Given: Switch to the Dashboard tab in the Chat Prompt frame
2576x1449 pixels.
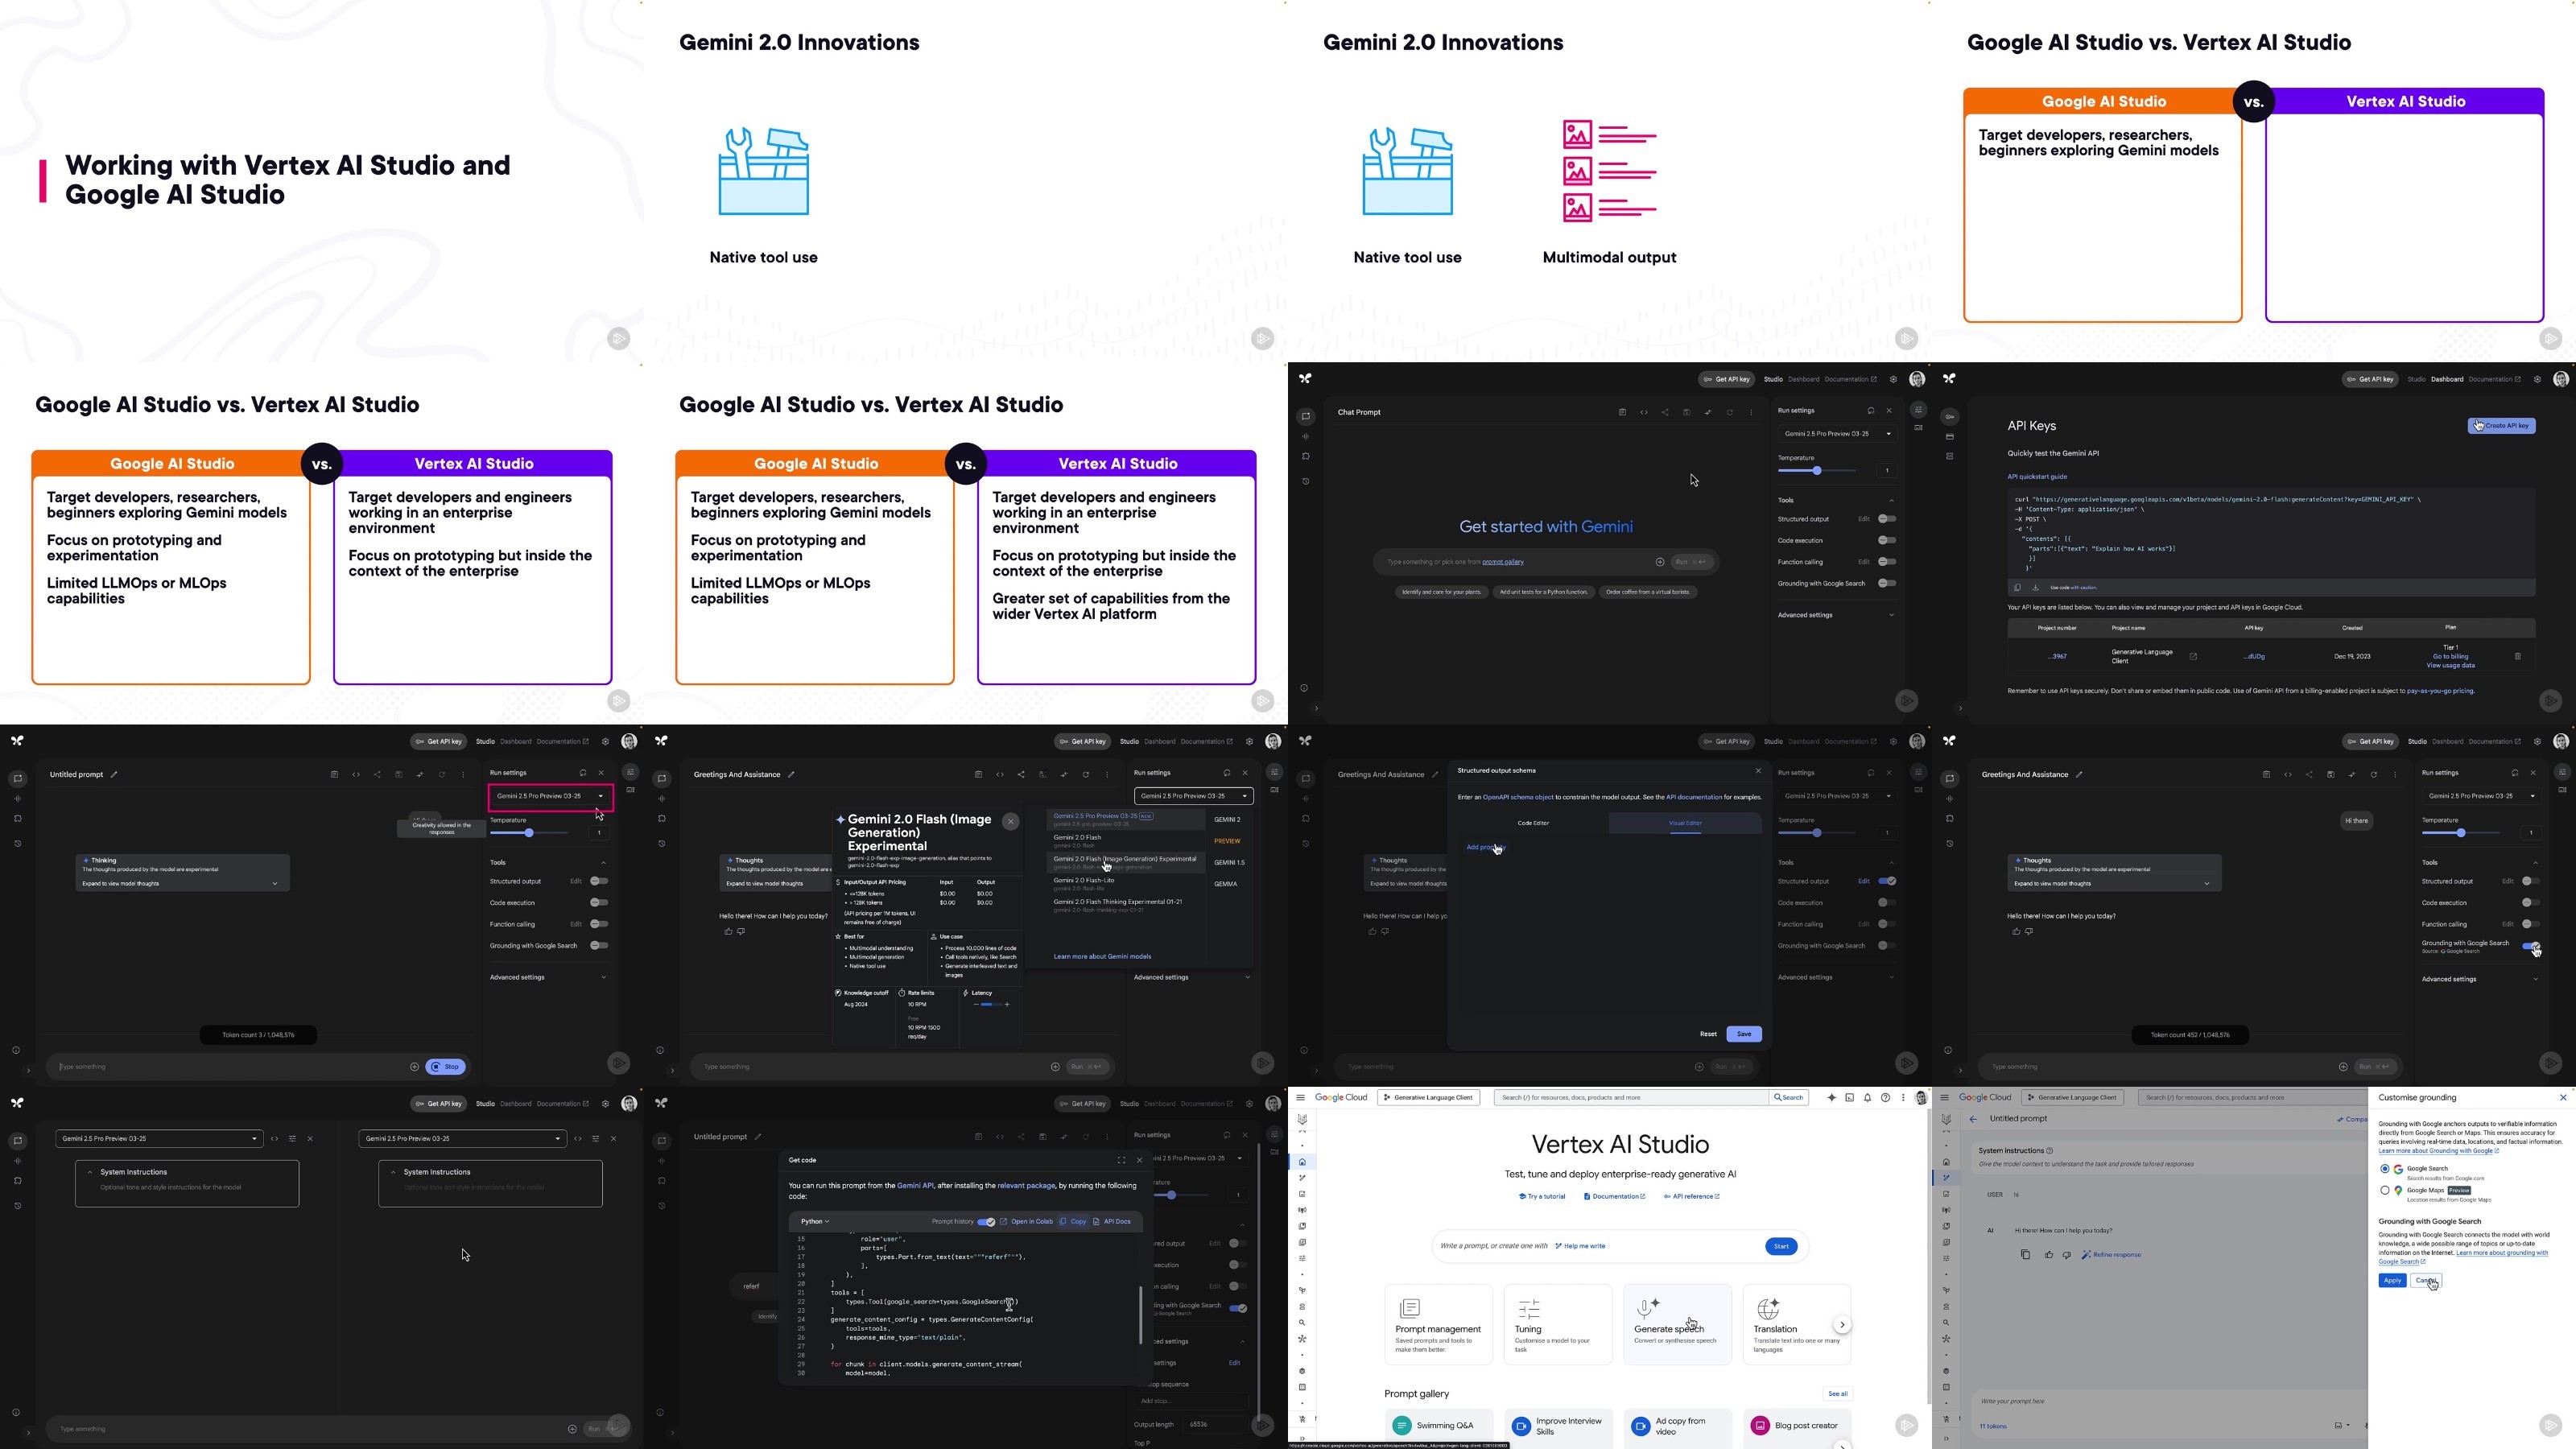Looking at the screenshot, I should (1803, 379).
